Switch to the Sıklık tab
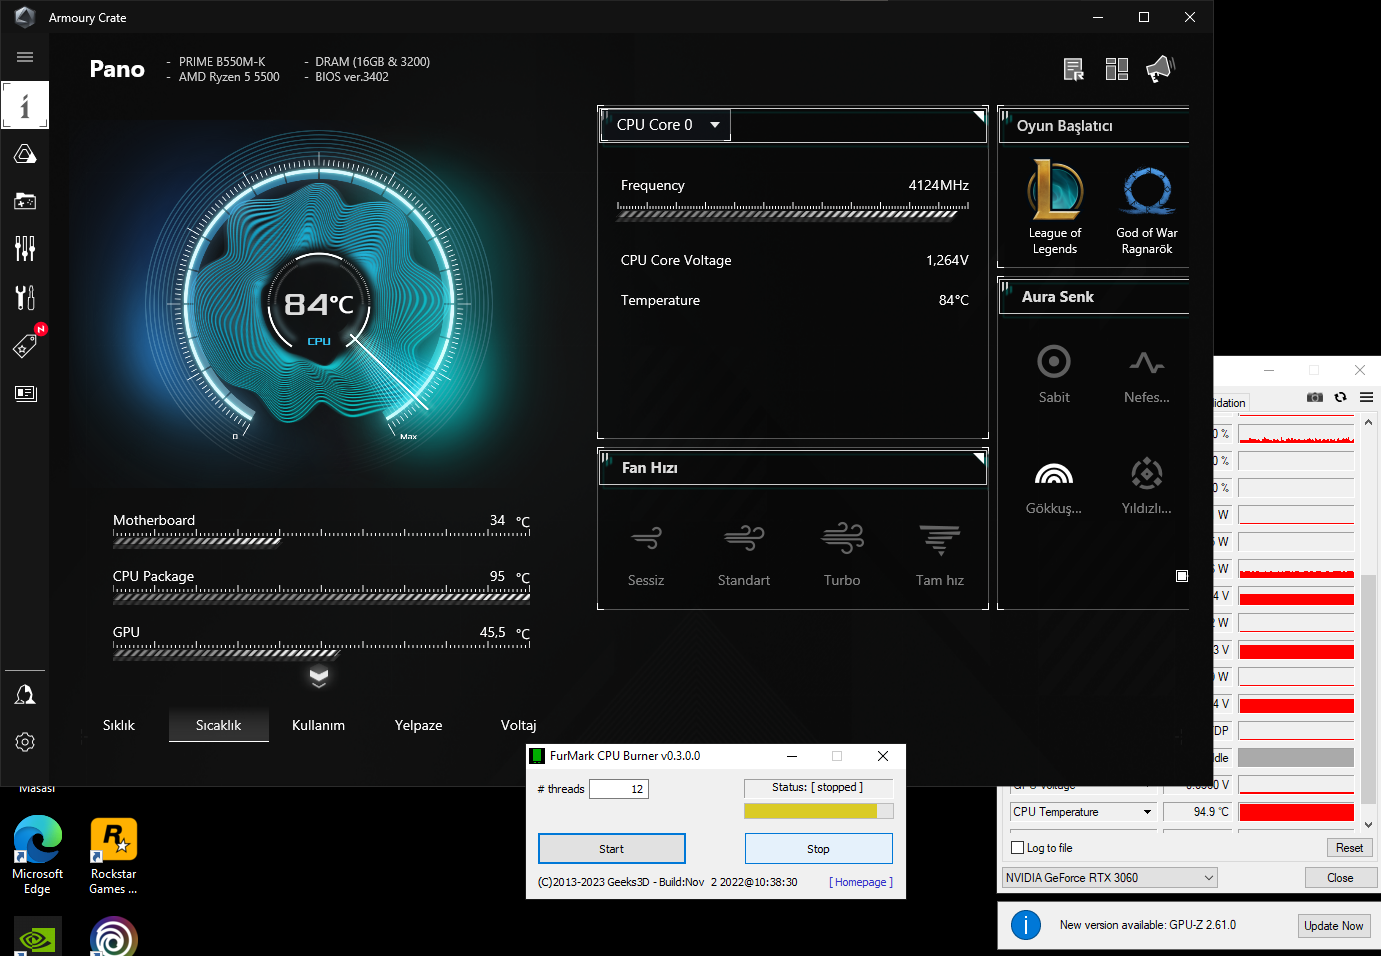This screenshot has height=956, width=1381. coord(119,725)
